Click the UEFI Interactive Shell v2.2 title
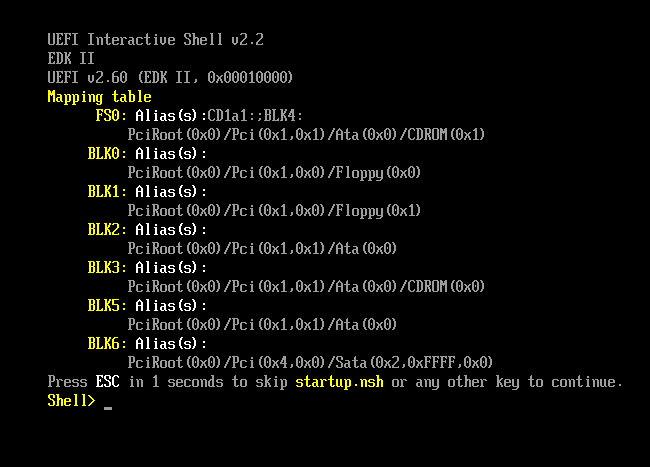Viewport: 650px width, 467px height. 155,40
